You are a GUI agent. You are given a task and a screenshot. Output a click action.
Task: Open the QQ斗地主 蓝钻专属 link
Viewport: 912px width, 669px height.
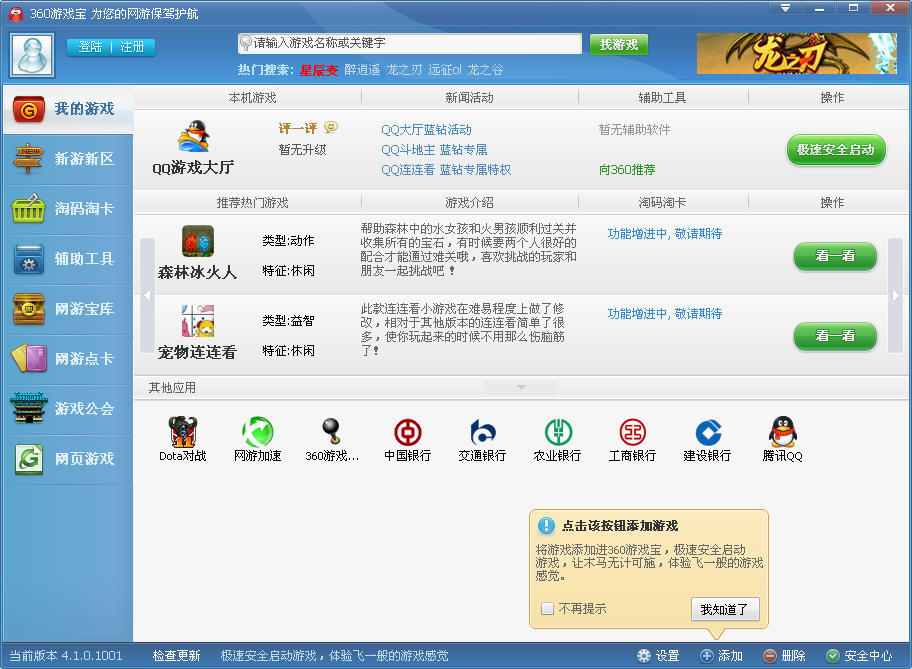tap(434, 150)
